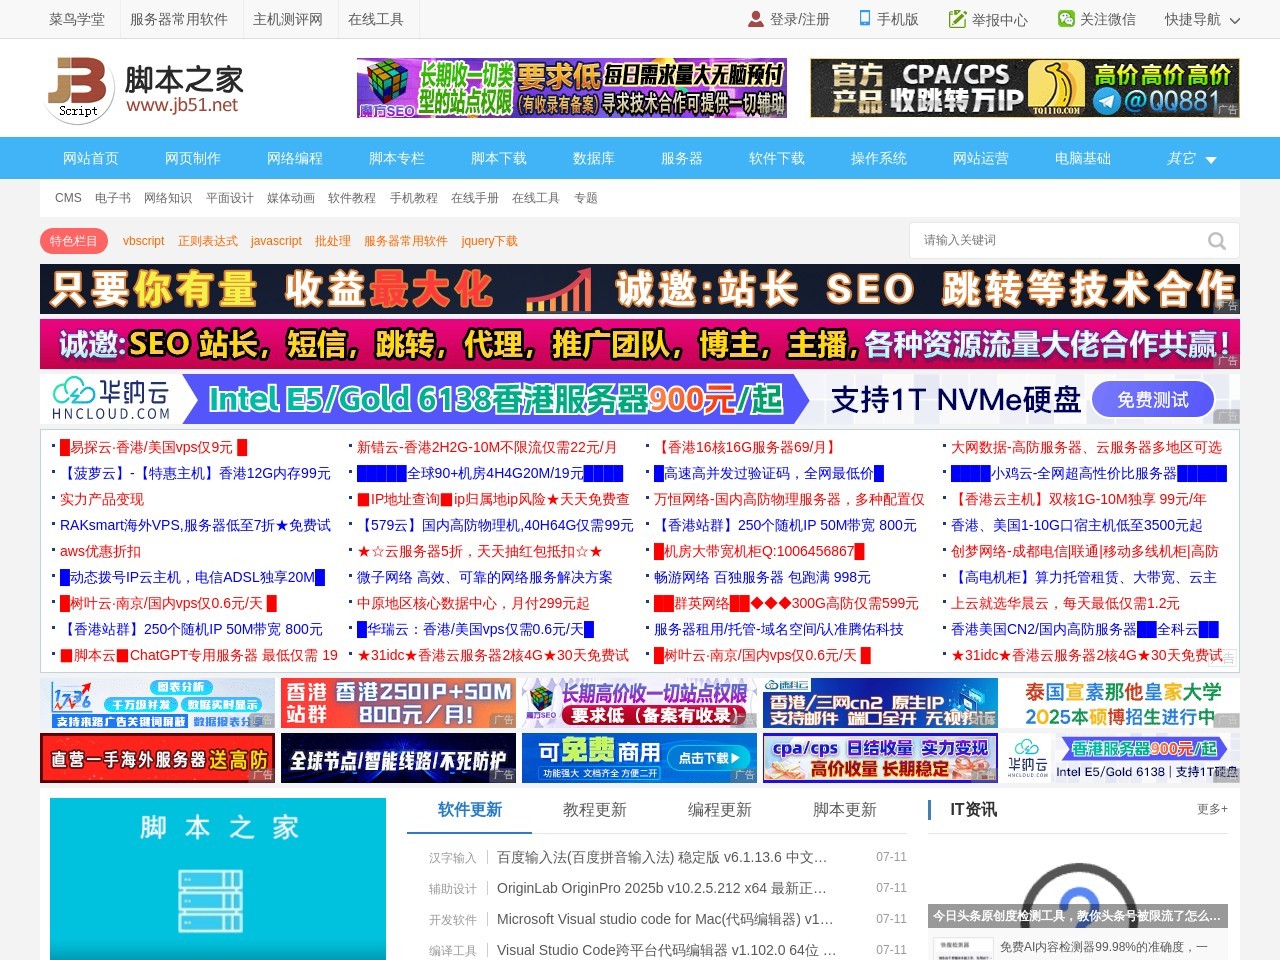Switch to the 脚本更新 tab
Screen dimensions: 1280x960
click(x=846, y=811)
